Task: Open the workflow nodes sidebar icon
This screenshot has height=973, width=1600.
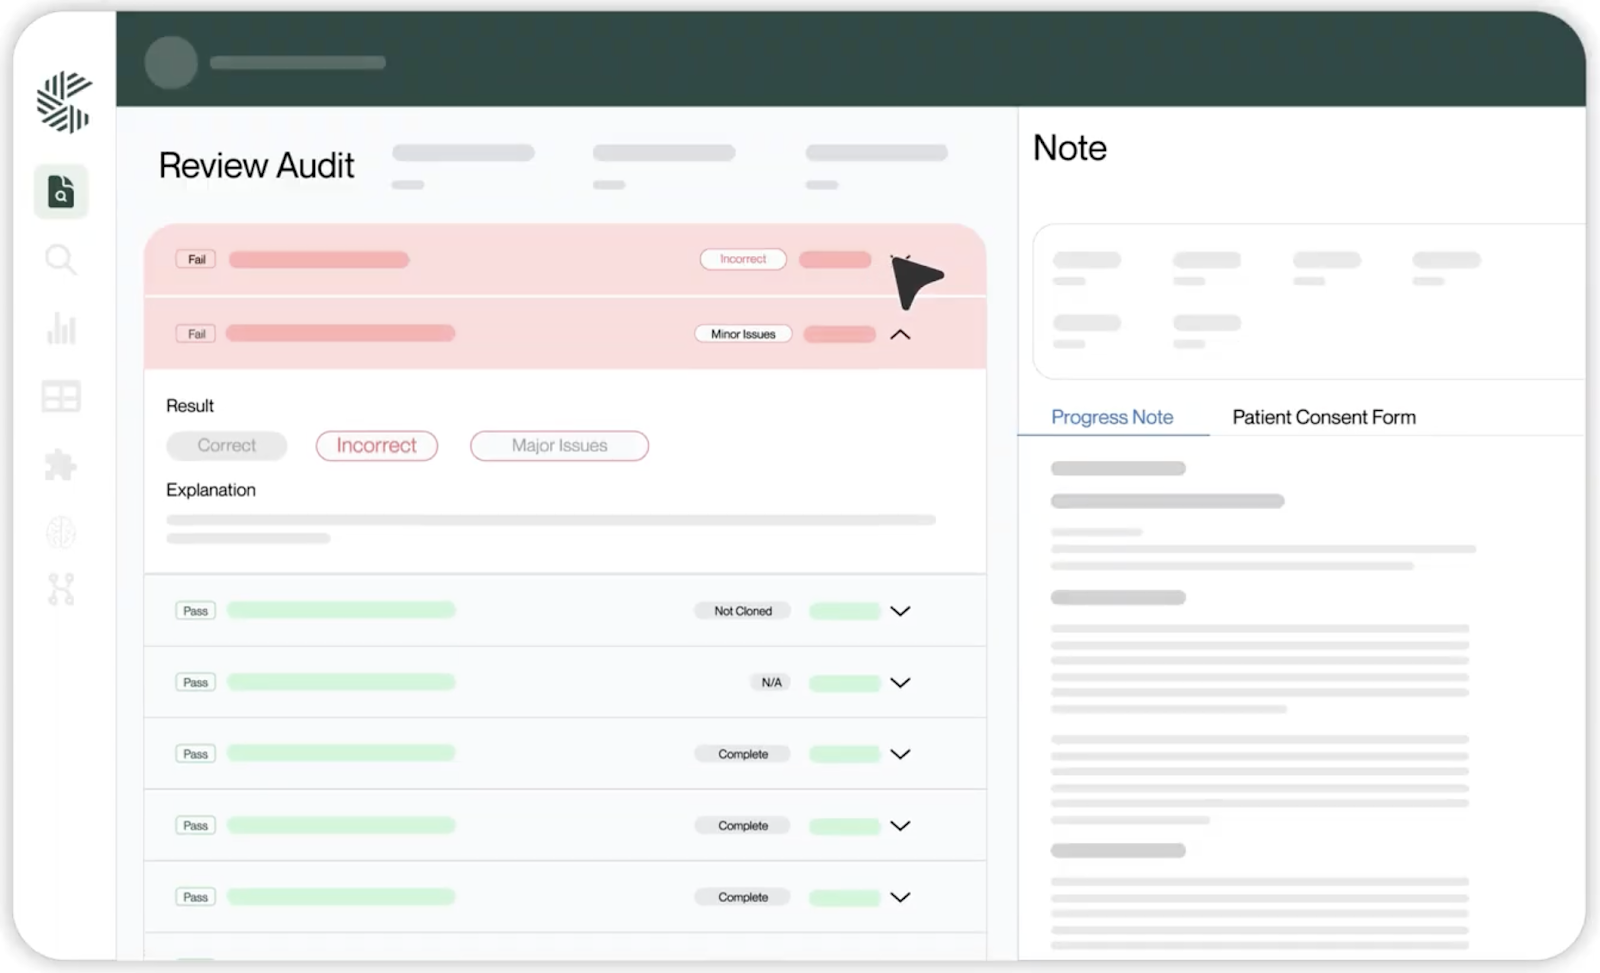Action: [61, 590]
